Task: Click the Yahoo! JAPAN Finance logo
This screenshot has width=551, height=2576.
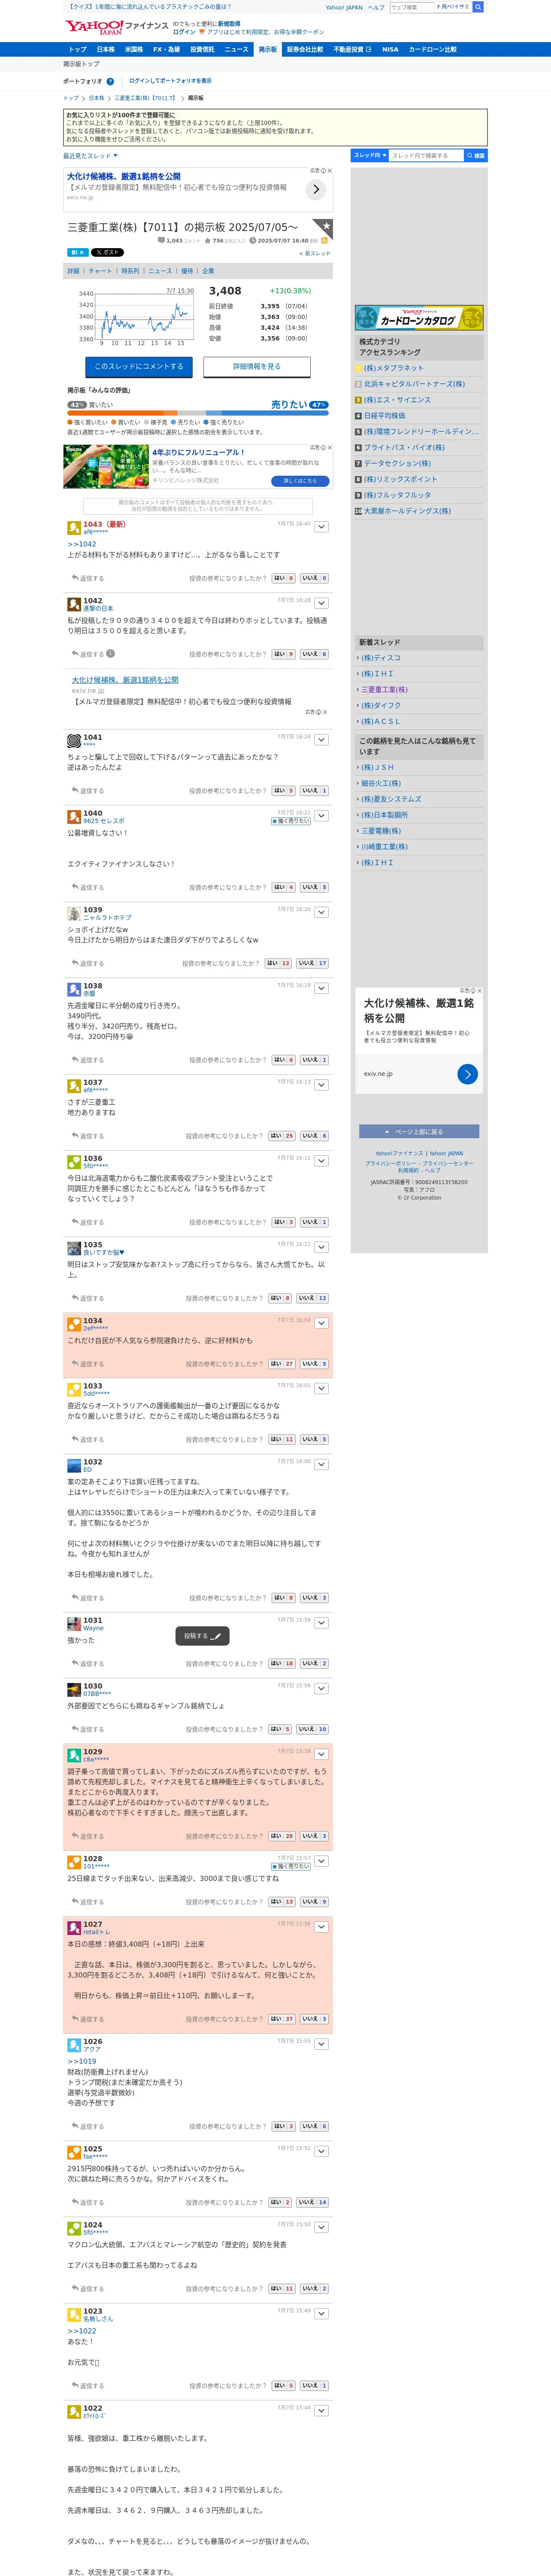Action: tap(117, 27)
